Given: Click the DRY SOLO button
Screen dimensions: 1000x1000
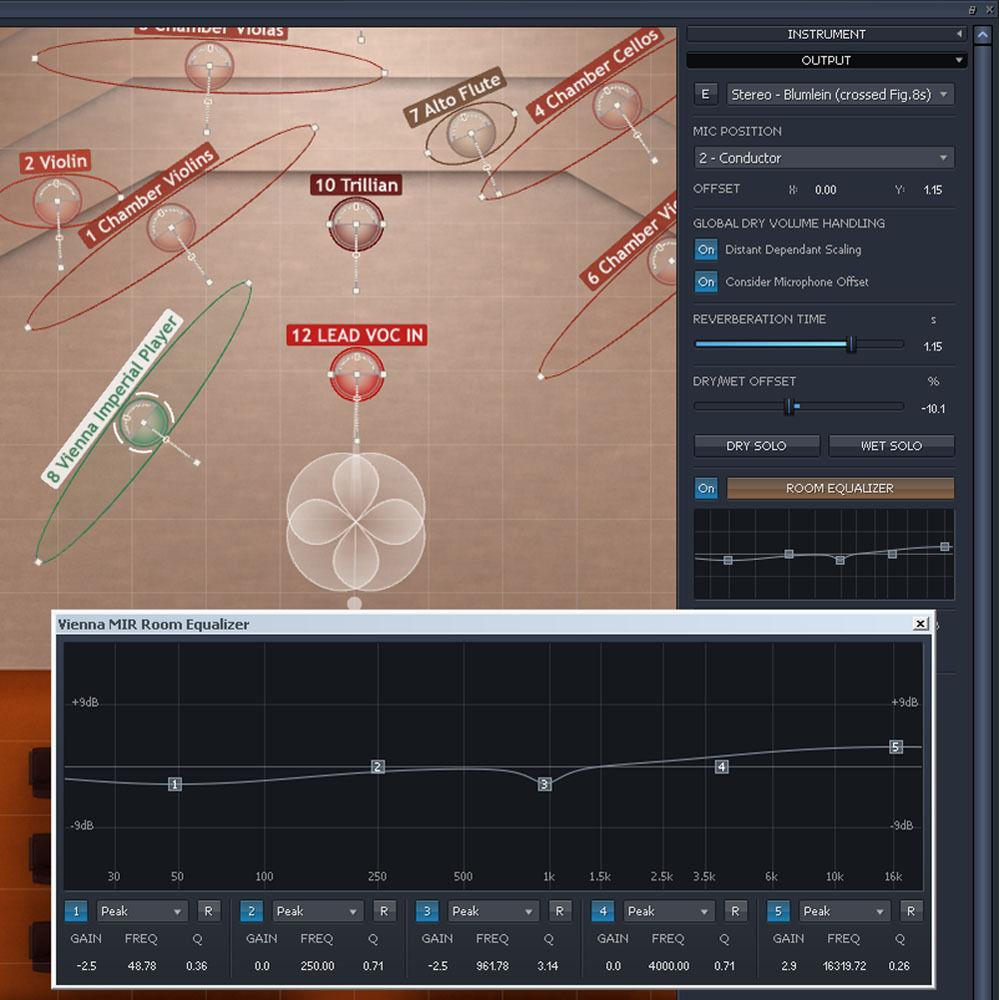Looking at the screenshot, I should (756, 445).
